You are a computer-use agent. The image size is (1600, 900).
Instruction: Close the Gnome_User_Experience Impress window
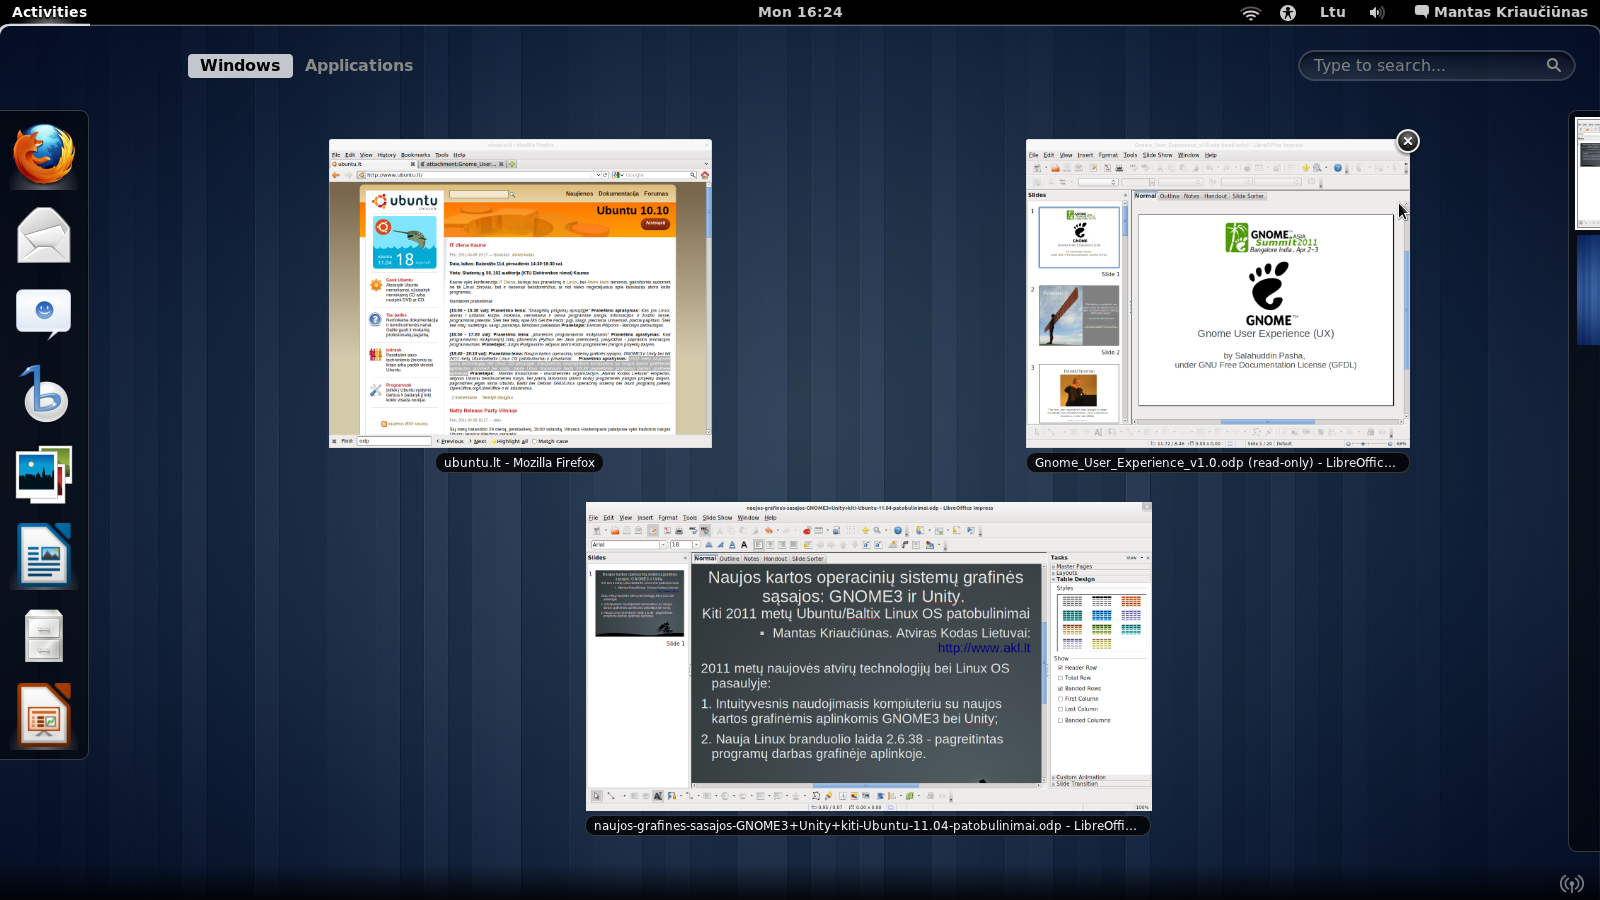(x=1407, y=141)
